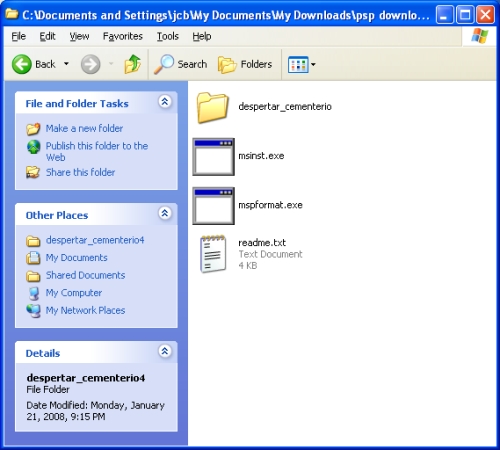The image size is (500, 450).
Task: Open the Favorites menu
Action: pyautogui.click(x=123, y=36)
